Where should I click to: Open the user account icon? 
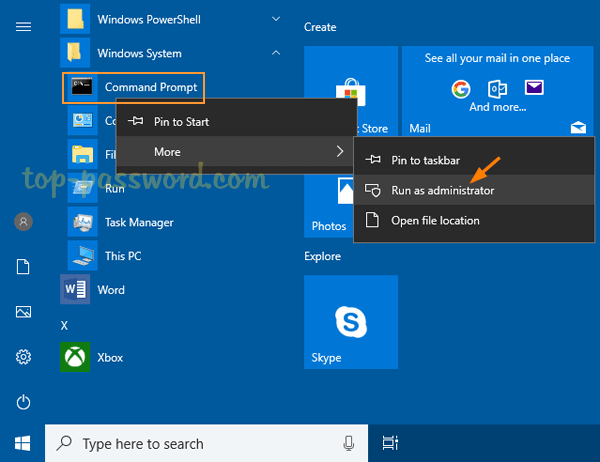tap(23, 222)
